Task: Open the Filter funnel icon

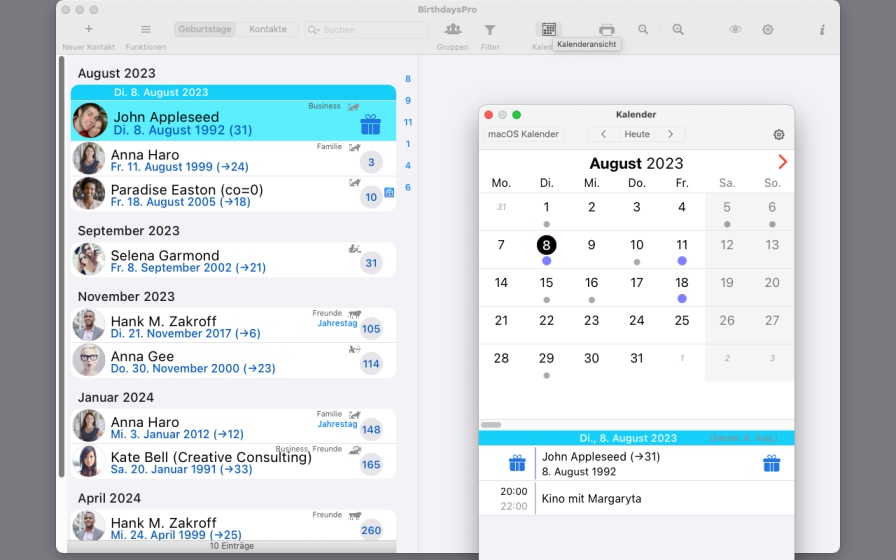Action: pos(490,30)
